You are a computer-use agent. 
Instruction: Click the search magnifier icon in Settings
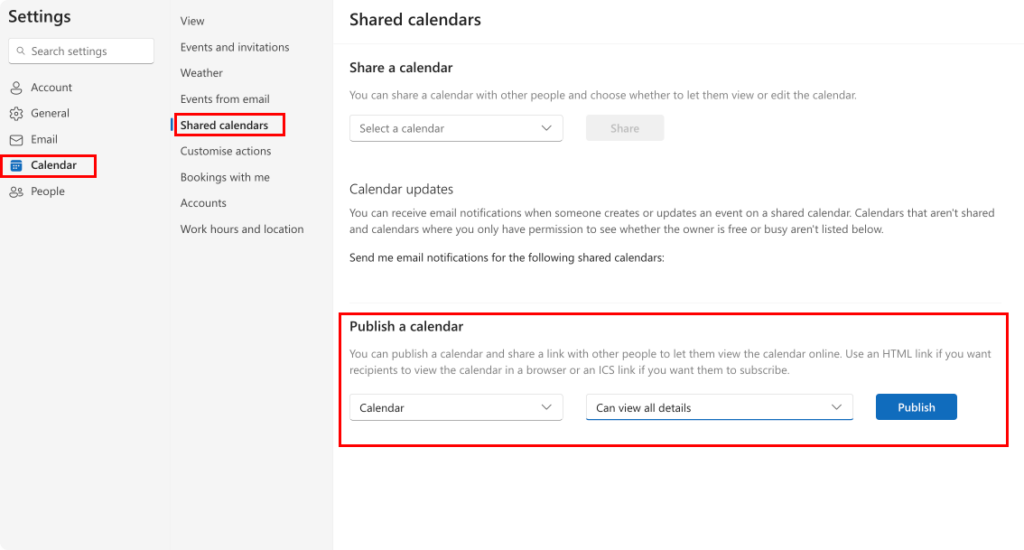pyautogui.click(x=20, y=51)
